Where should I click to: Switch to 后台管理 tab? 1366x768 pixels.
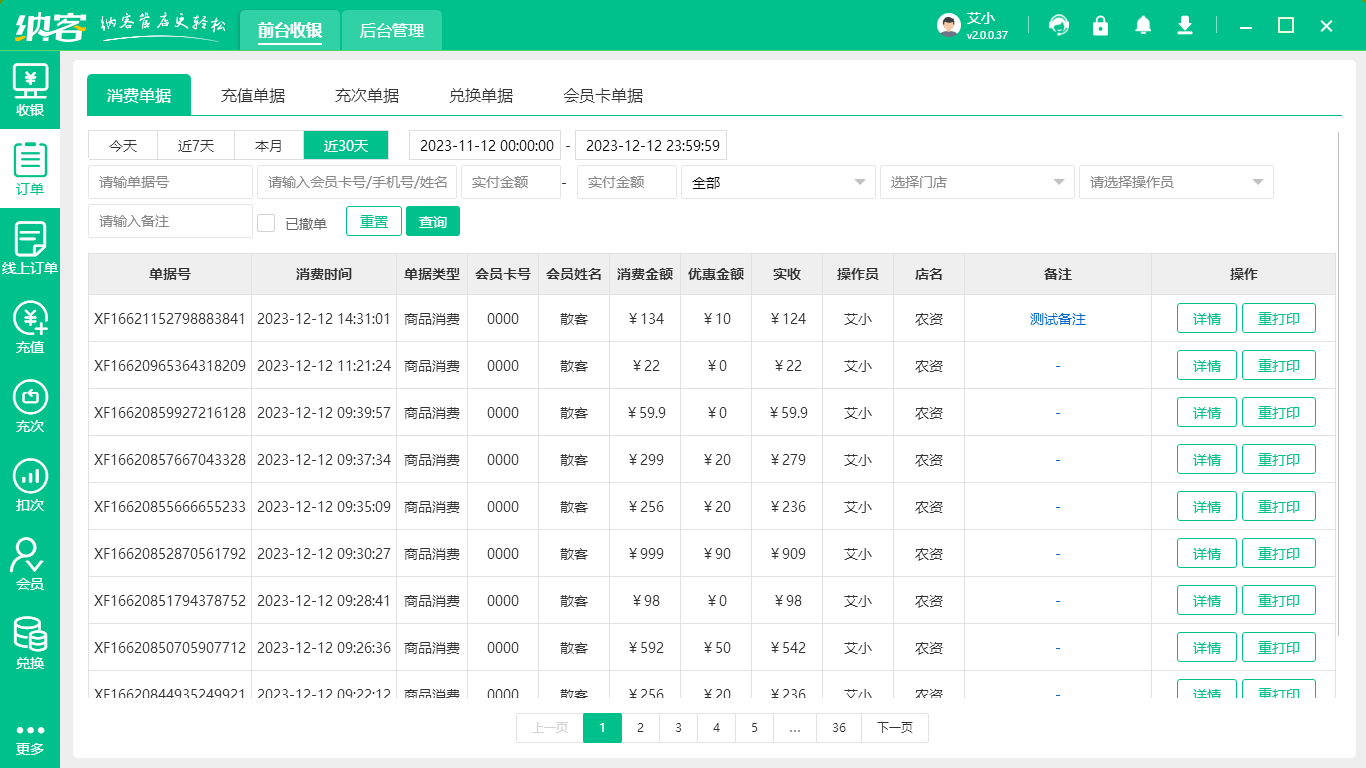(x=392, y=30)
